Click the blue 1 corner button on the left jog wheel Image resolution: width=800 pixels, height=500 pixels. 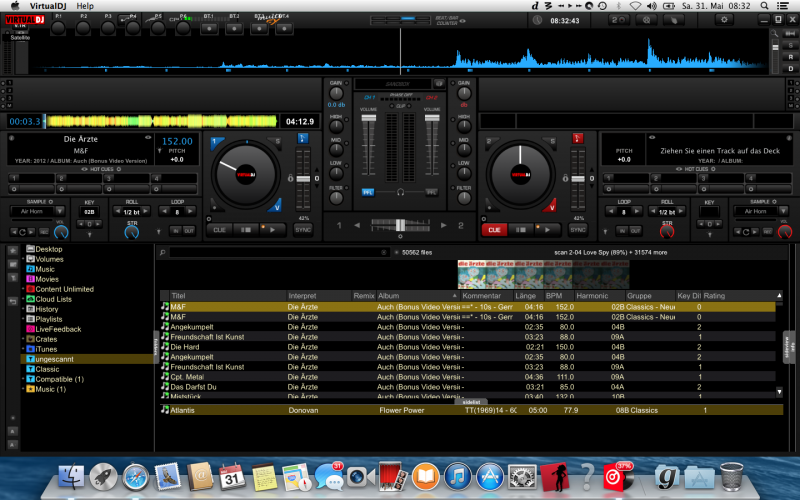tap(215, 142)
